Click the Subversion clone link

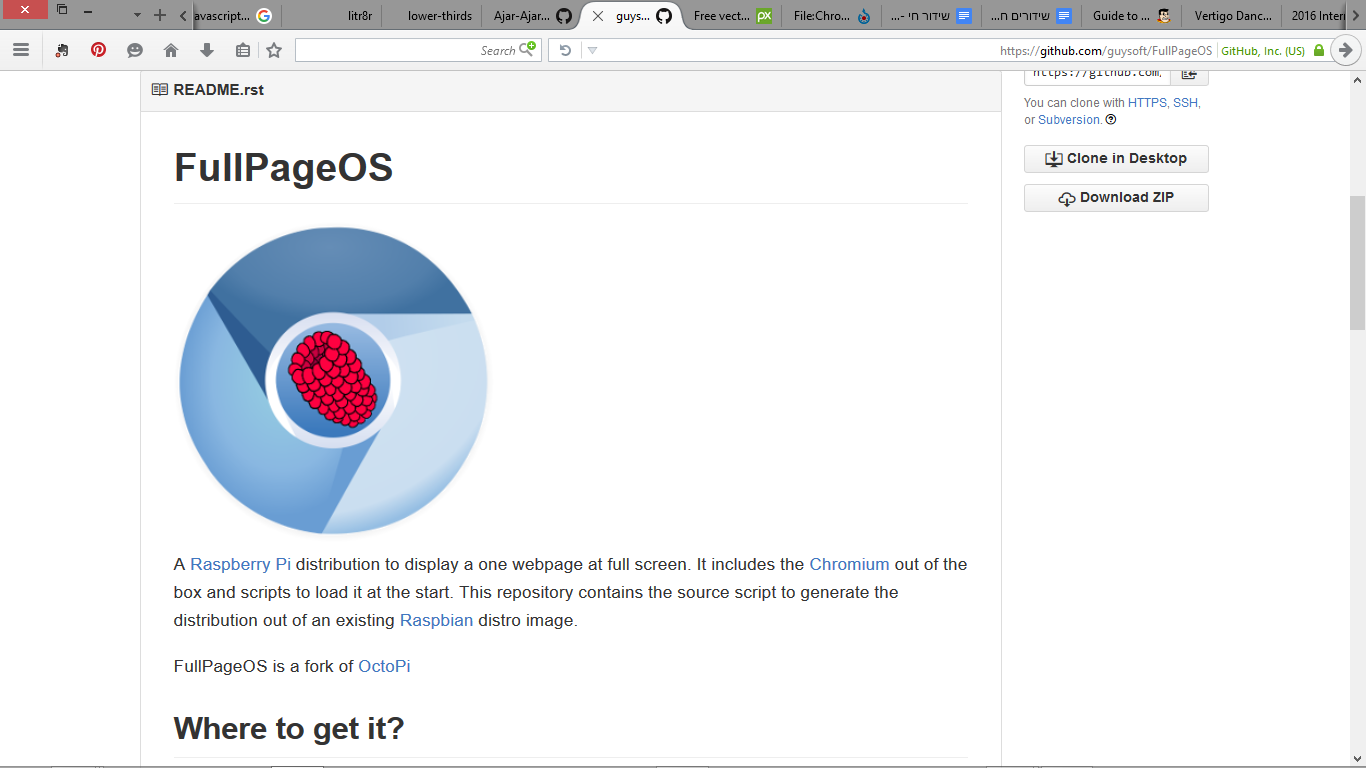(1069, 119)
